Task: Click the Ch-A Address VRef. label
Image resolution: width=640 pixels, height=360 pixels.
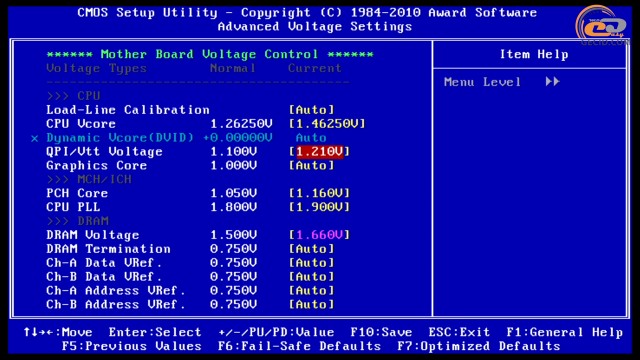Action: 116,290
